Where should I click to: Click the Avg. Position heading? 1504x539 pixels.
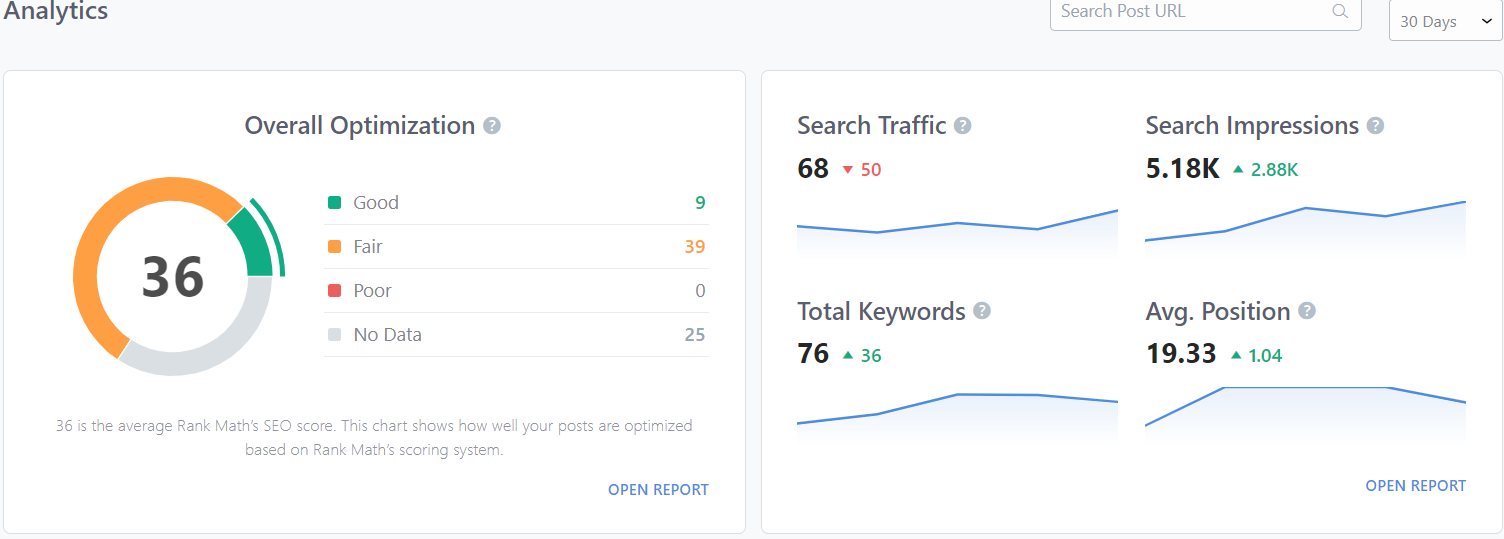1218,311
